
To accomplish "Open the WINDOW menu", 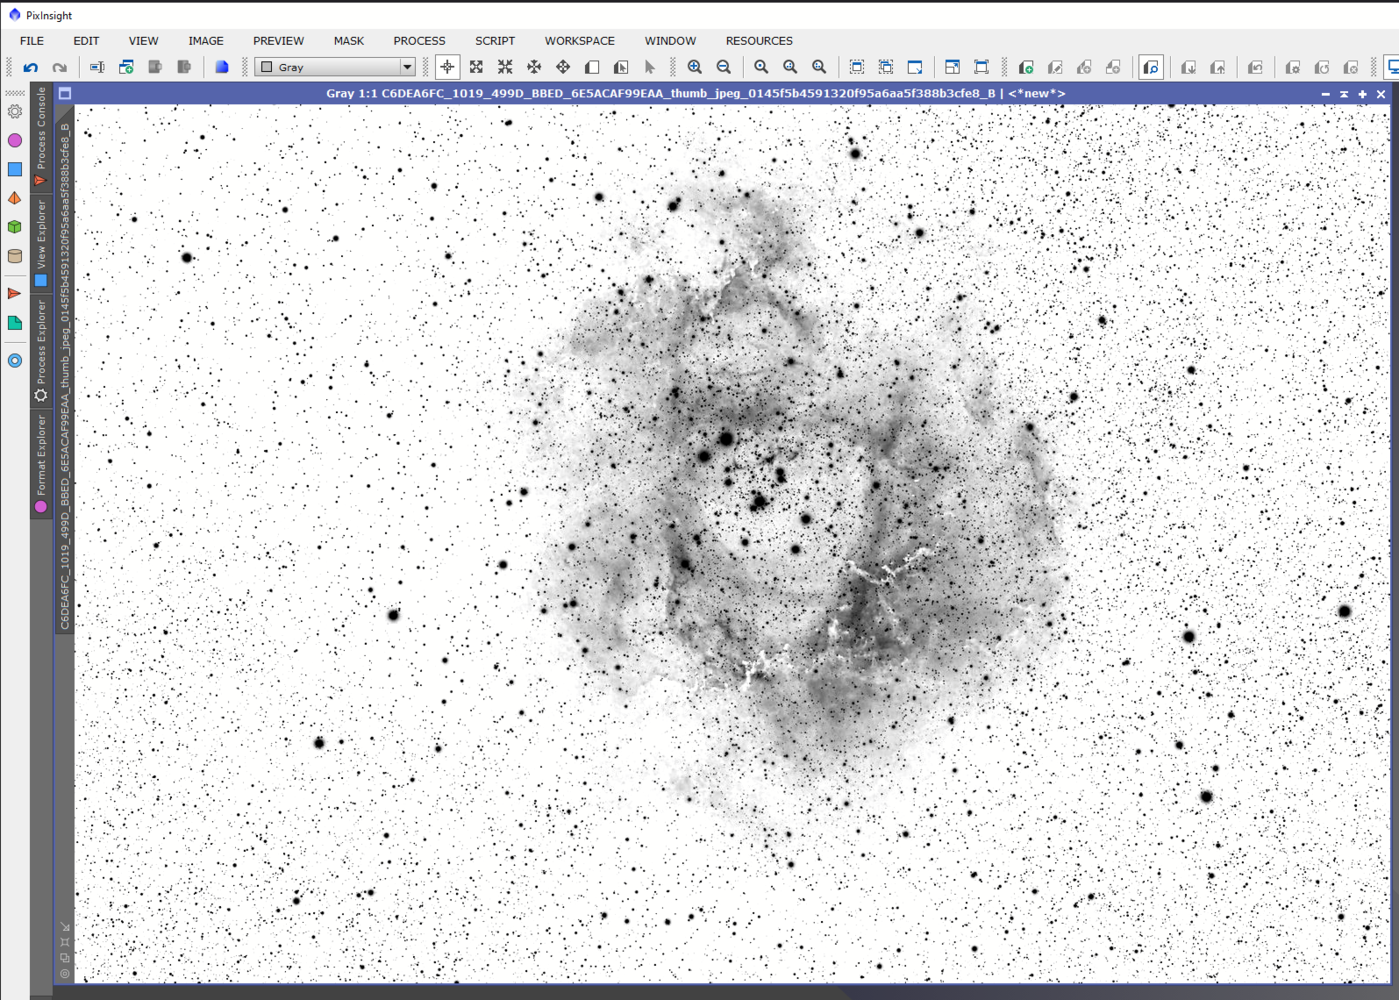I will (x=670, y=41).
